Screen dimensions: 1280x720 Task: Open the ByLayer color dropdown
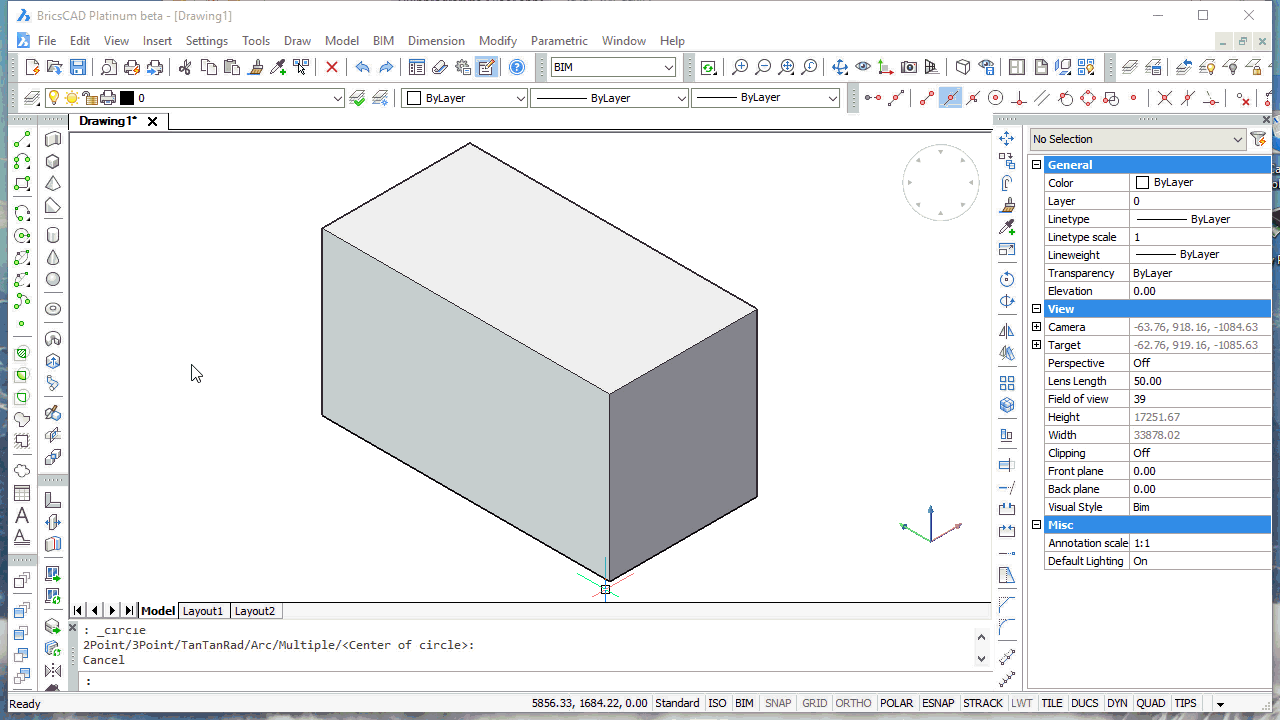pyautogui.click(x=465, y=98)
